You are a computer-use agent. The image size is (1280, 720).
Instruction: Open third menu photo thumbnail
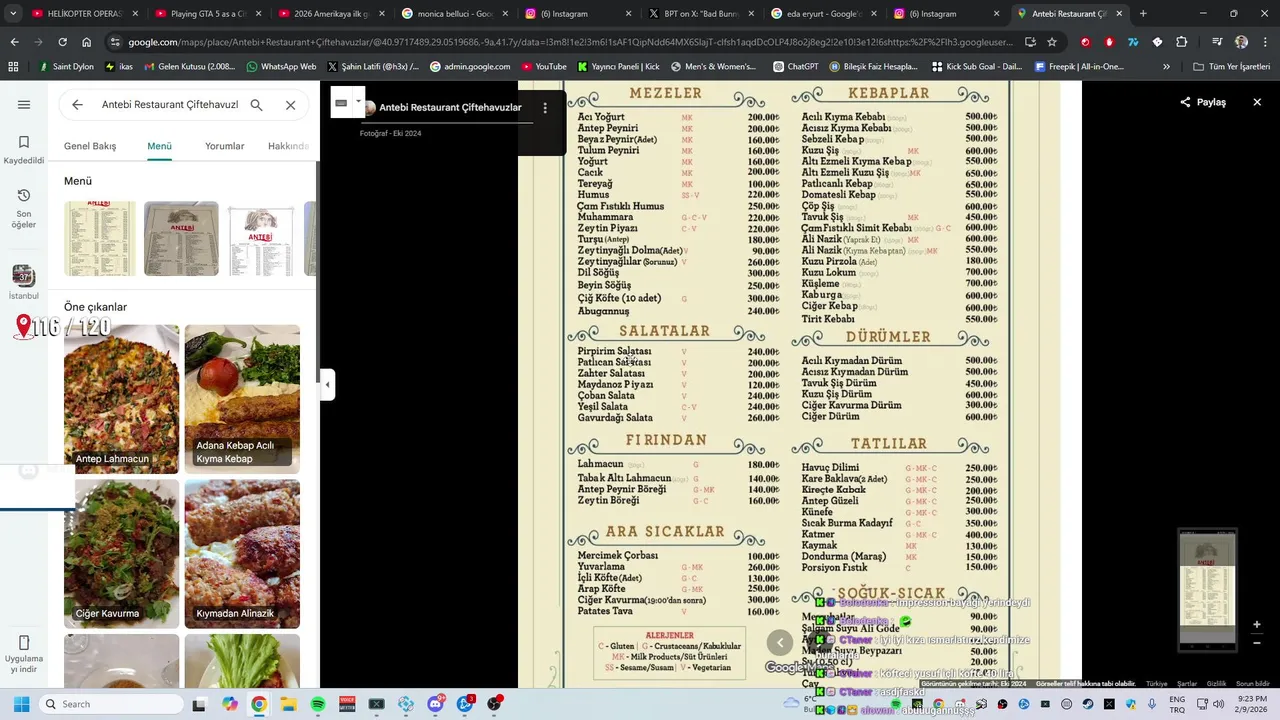coord(260,238)
